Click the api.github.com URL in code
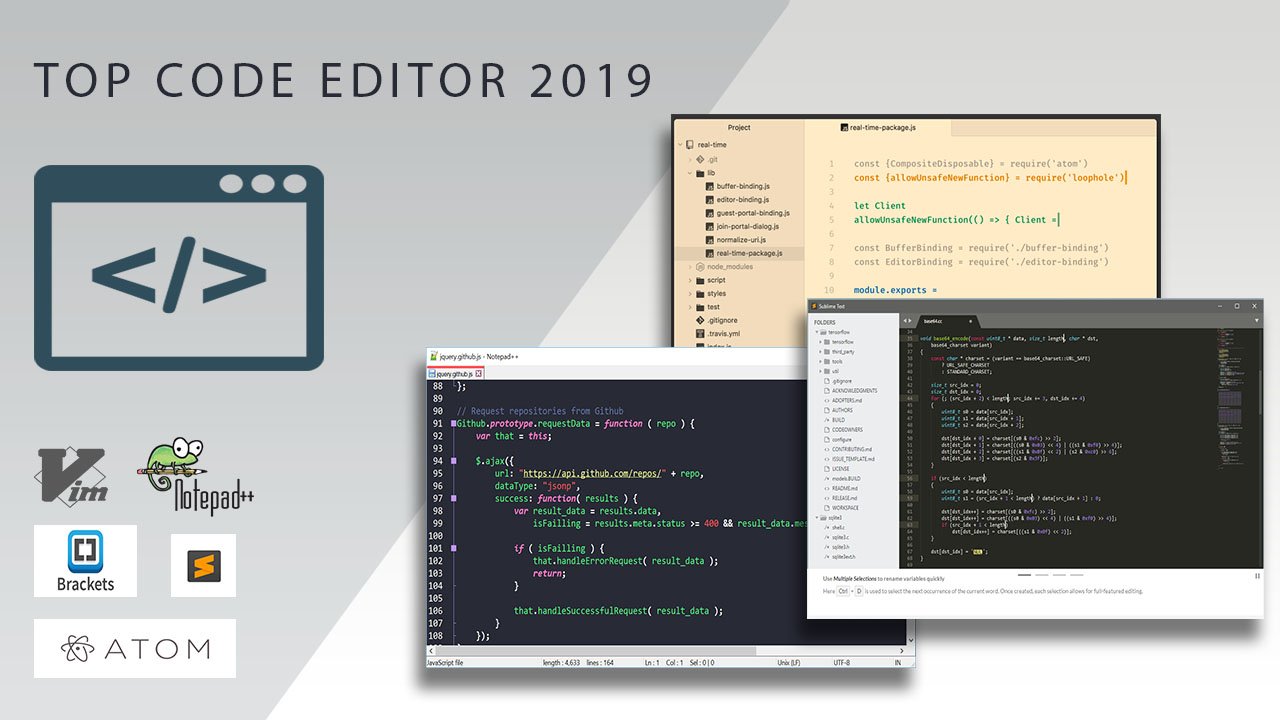Screen dimensions: 1280x720 [x=596, y=473]
